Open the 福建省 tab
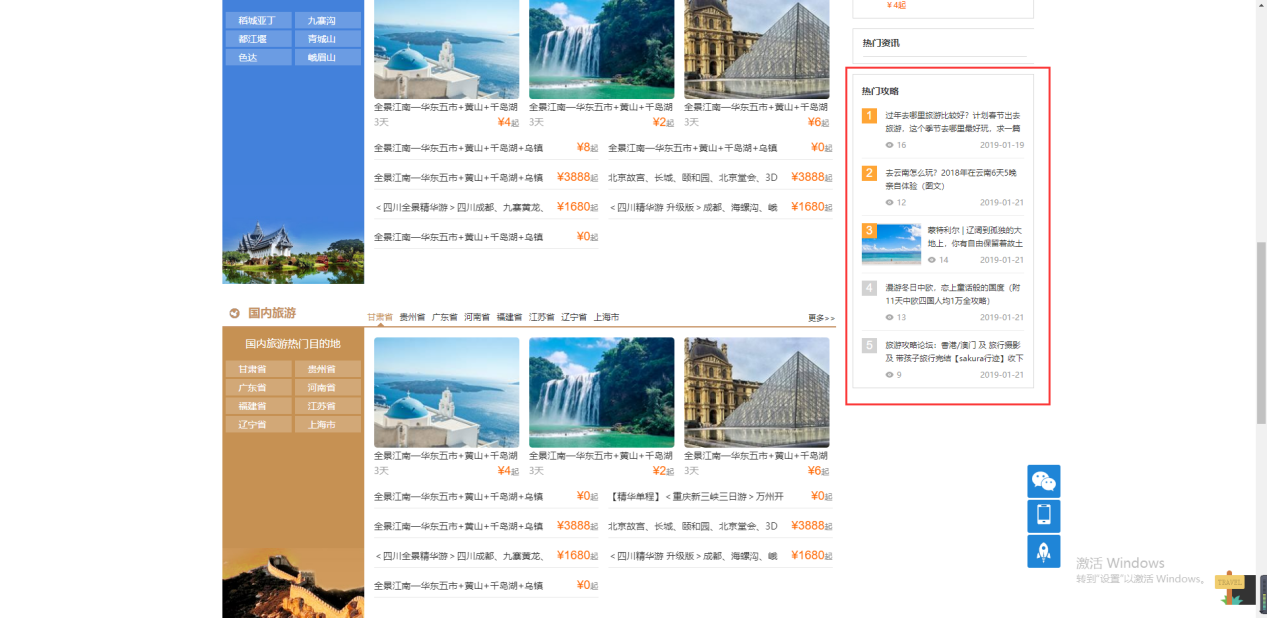Image resolution: width=1267 pixels, height=618 pixels. tap(509, 317)
